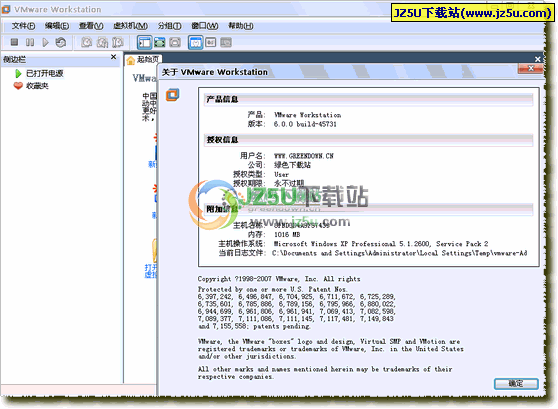Click the company value 绿色下载站

[292, 165]
